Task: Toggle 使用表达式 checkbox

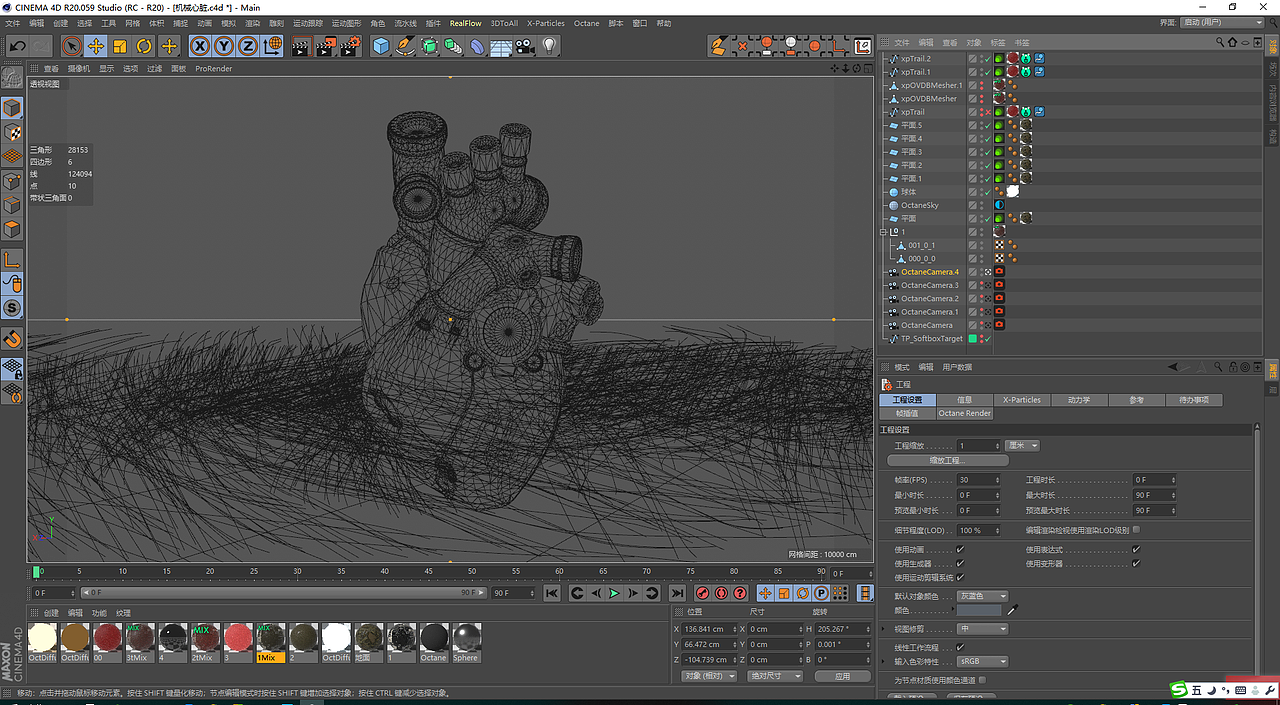Action: [x=1136, y=549]
